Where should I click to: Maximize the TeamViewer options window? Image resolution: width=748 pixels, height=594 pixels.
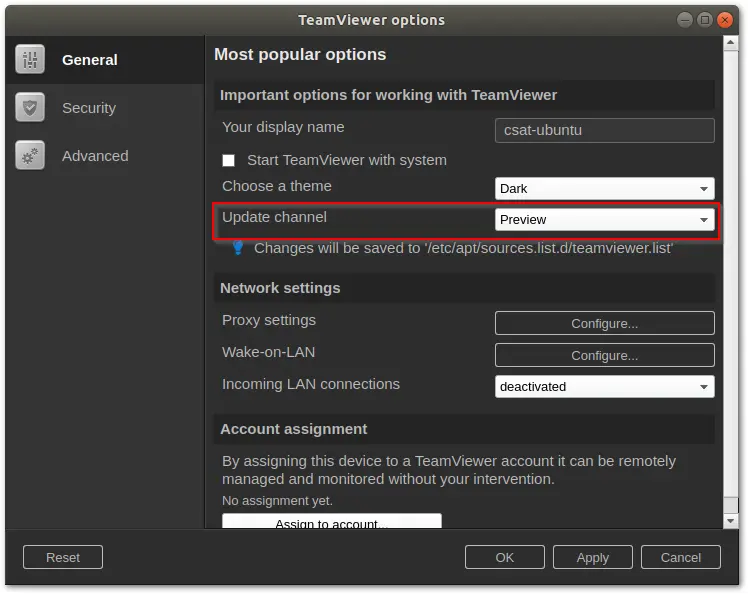point(705,20)
